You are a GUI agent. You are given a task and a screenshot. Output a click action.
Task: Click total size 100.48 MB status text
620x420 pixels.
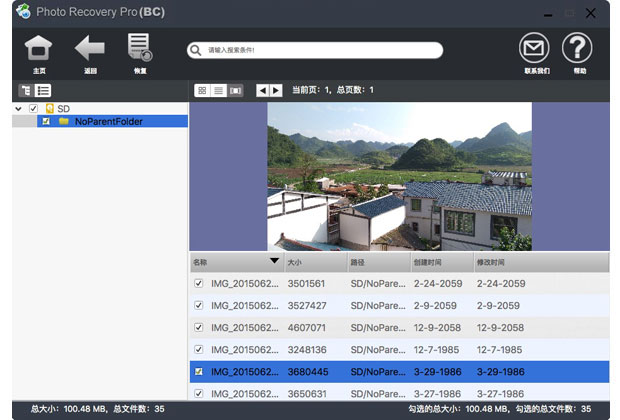click(x=69, y=409)
